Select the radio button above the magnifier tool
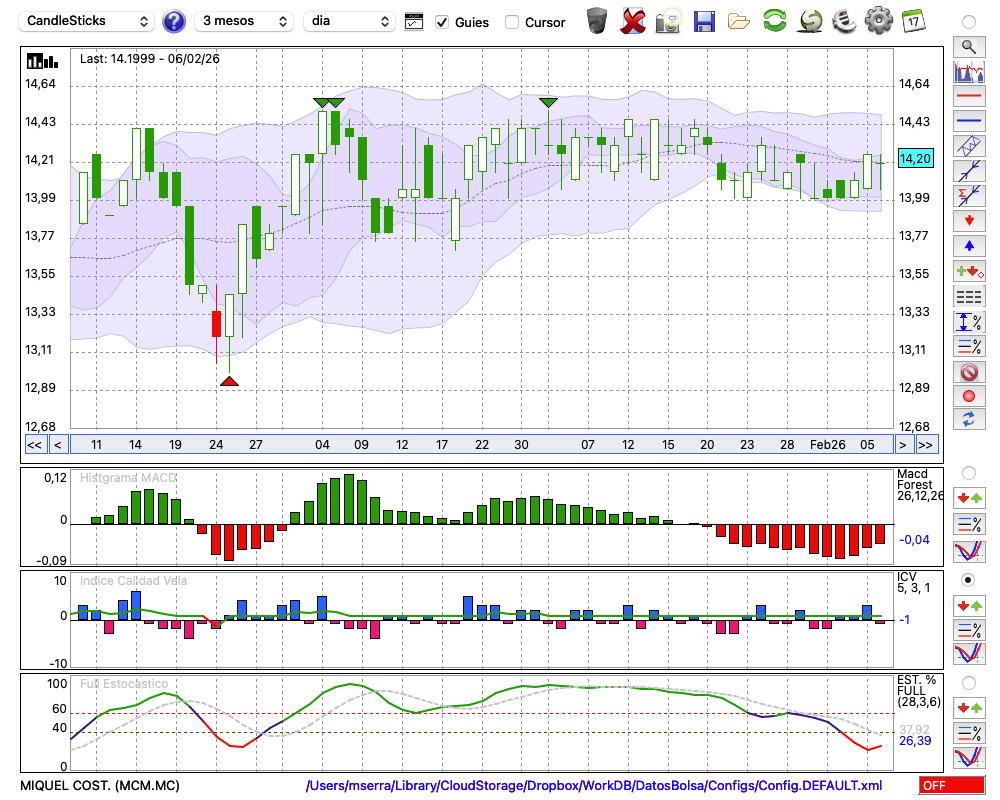 [x=968, y=22]
